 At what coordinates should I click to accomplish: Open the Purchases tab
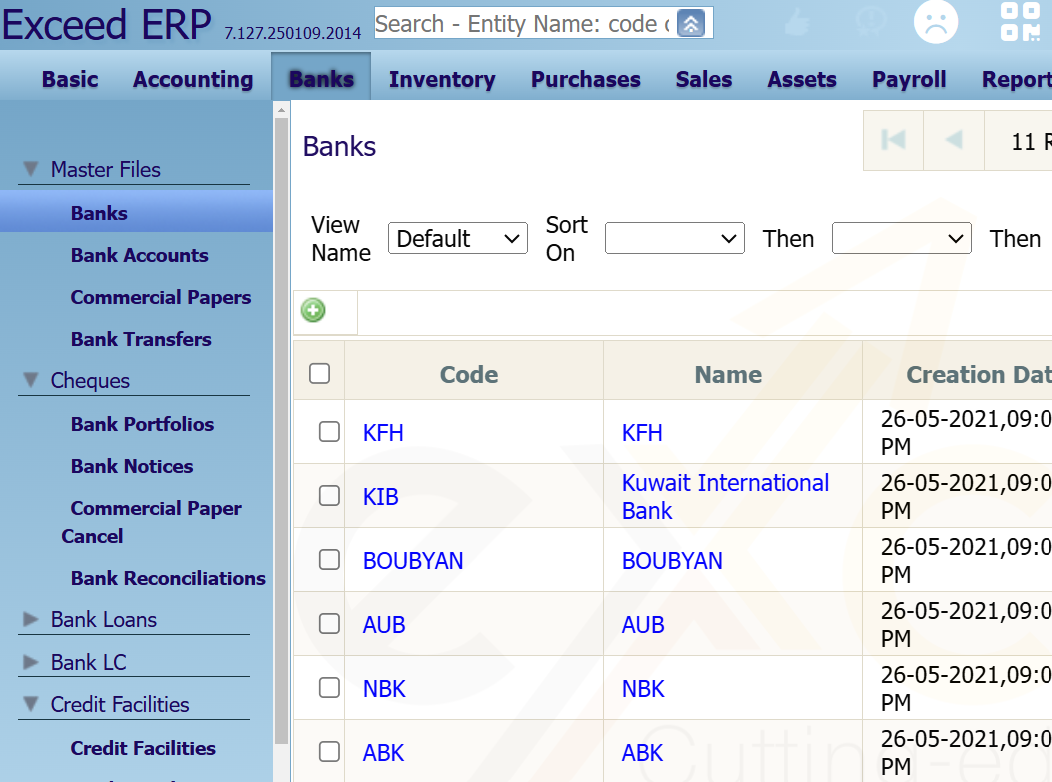coord(586,79)
